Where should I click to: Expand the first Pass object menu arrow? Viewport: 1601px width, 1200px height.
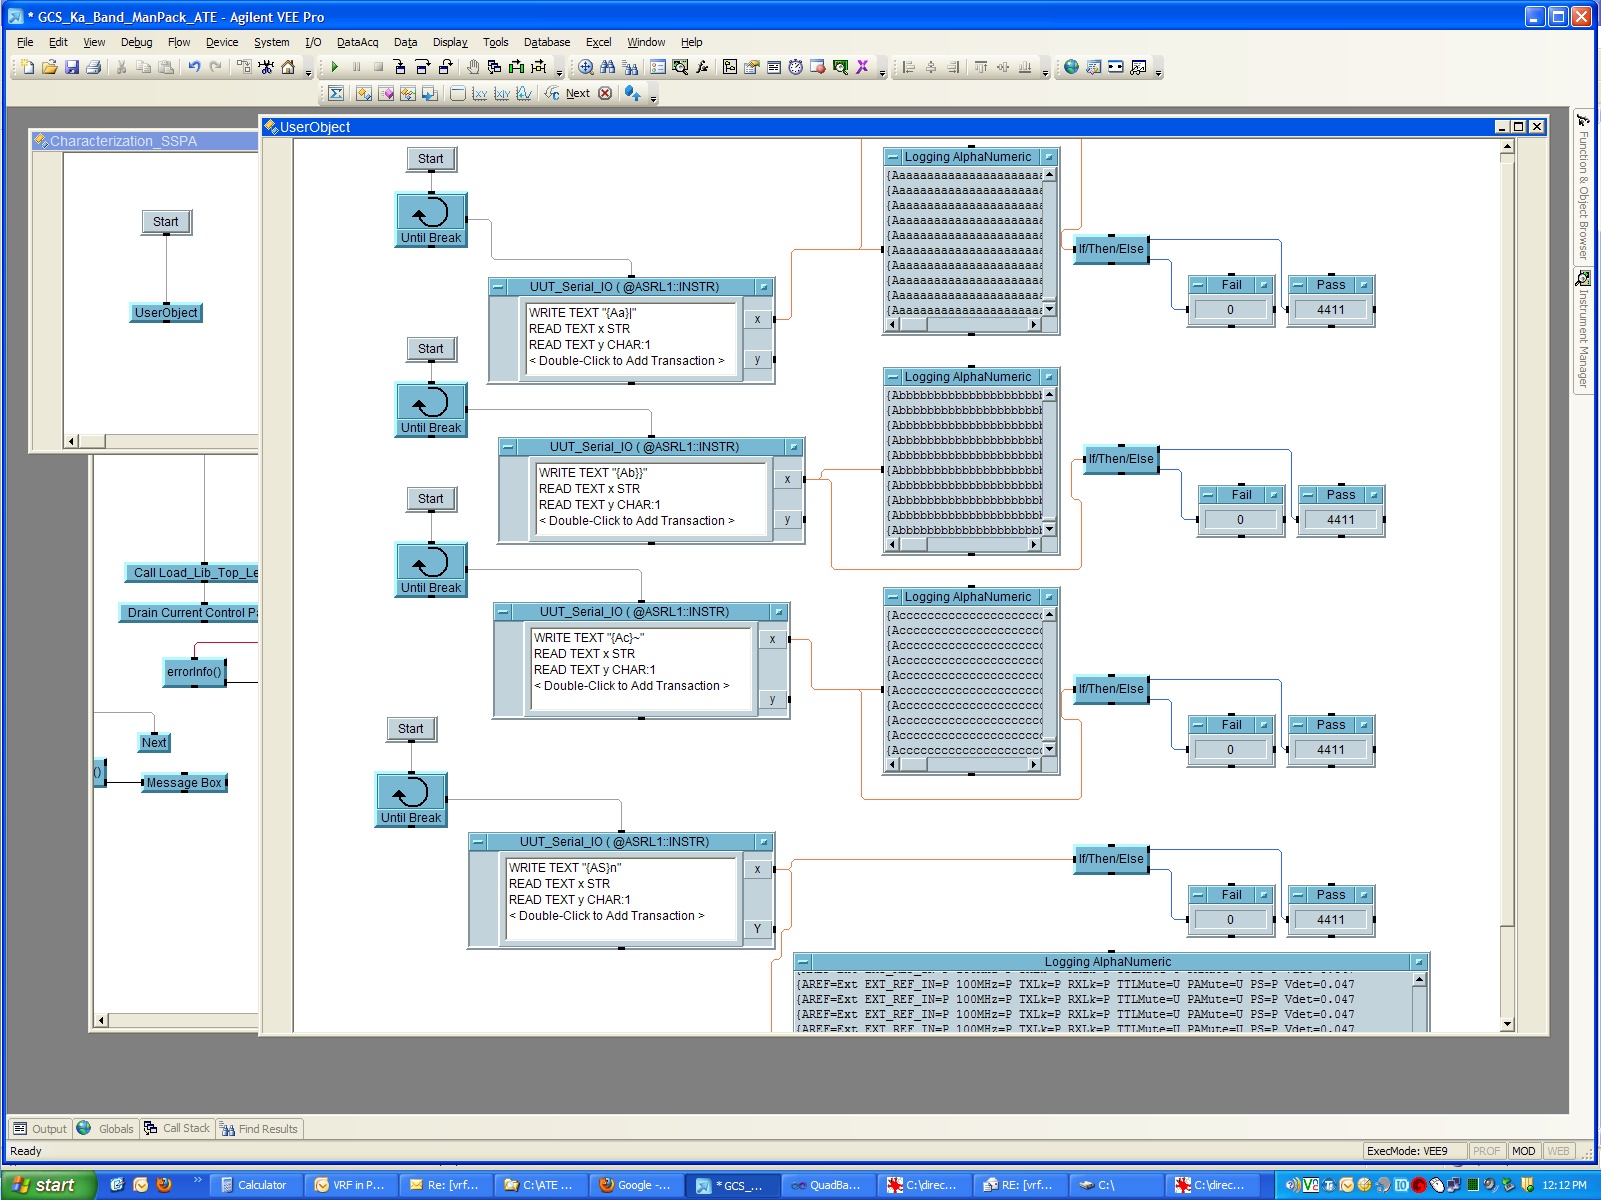(x=1364, y=285)
